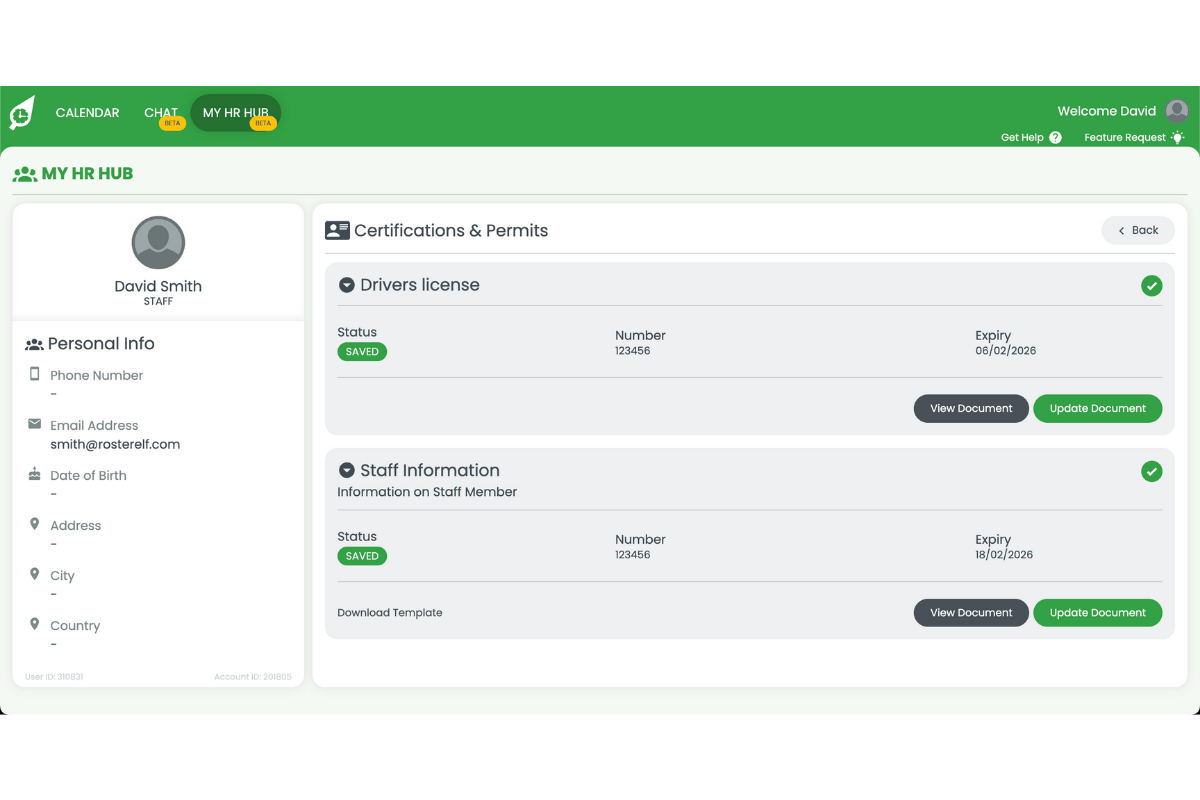Click the Download Template link
The image size is (1200, 800).
(390, 612)
